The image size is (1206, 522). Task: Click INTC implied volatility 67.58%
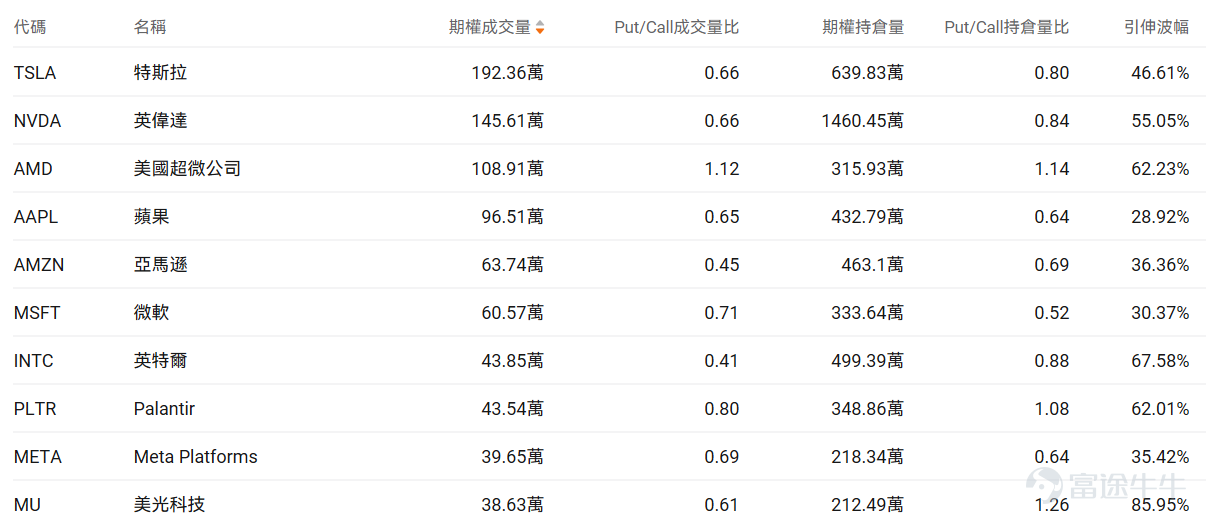1161,361
